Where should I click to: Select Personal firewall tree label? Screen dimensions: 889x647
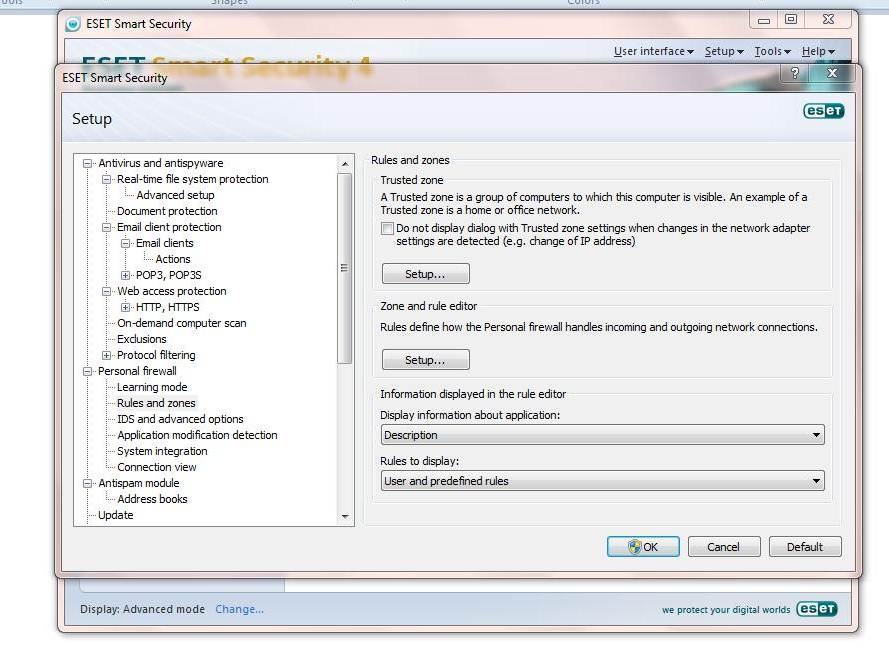137,371
